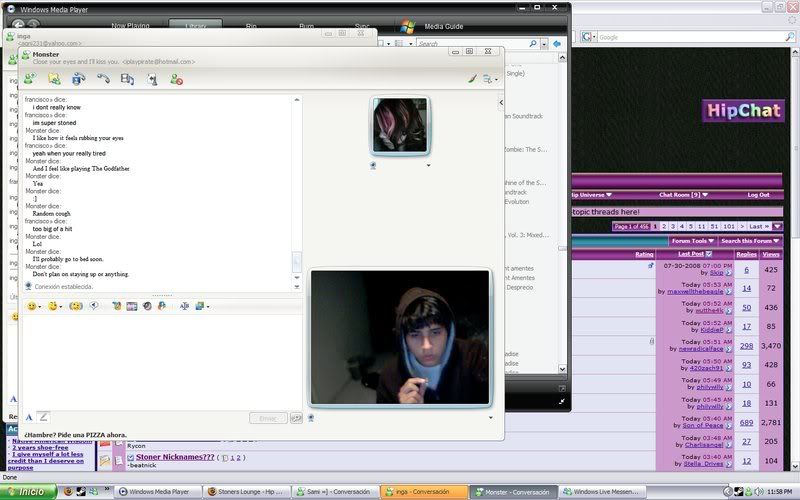Select chat line 'Random cough'

(x=52, y=214)
